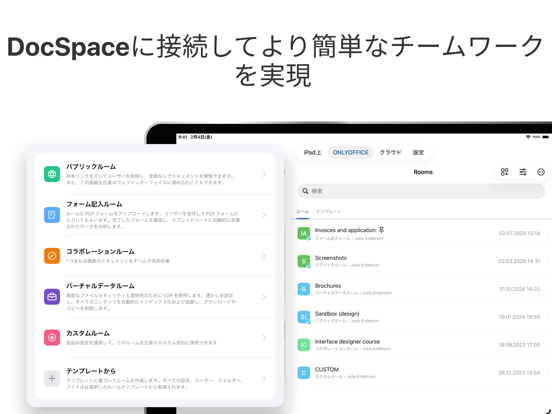Switch to the iPad上 tab

click(x=312, y=152)
